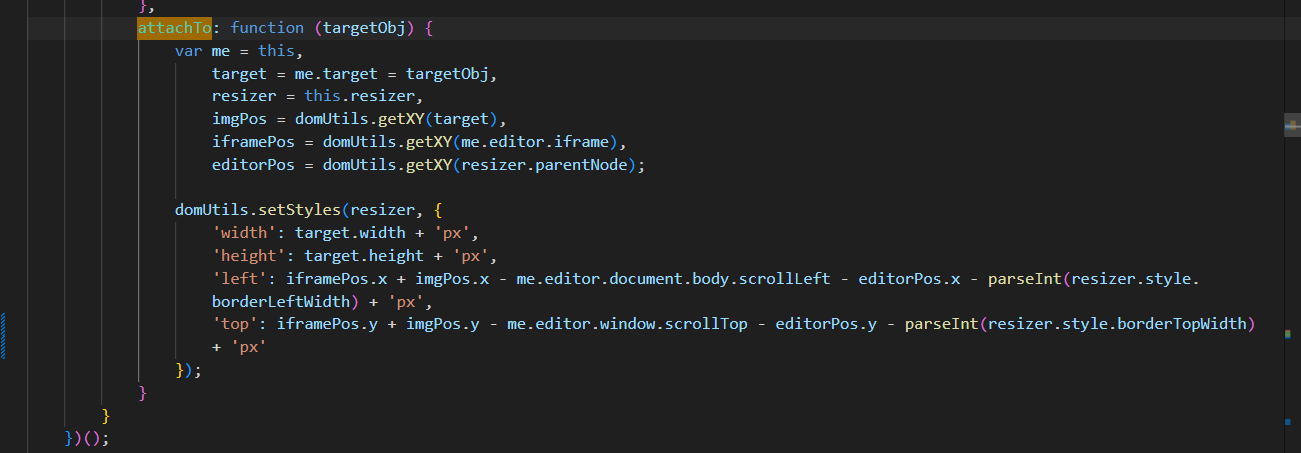Click the setStyles method call
The width and height of the screenshot is (1301, 453).
coord(300,212)
